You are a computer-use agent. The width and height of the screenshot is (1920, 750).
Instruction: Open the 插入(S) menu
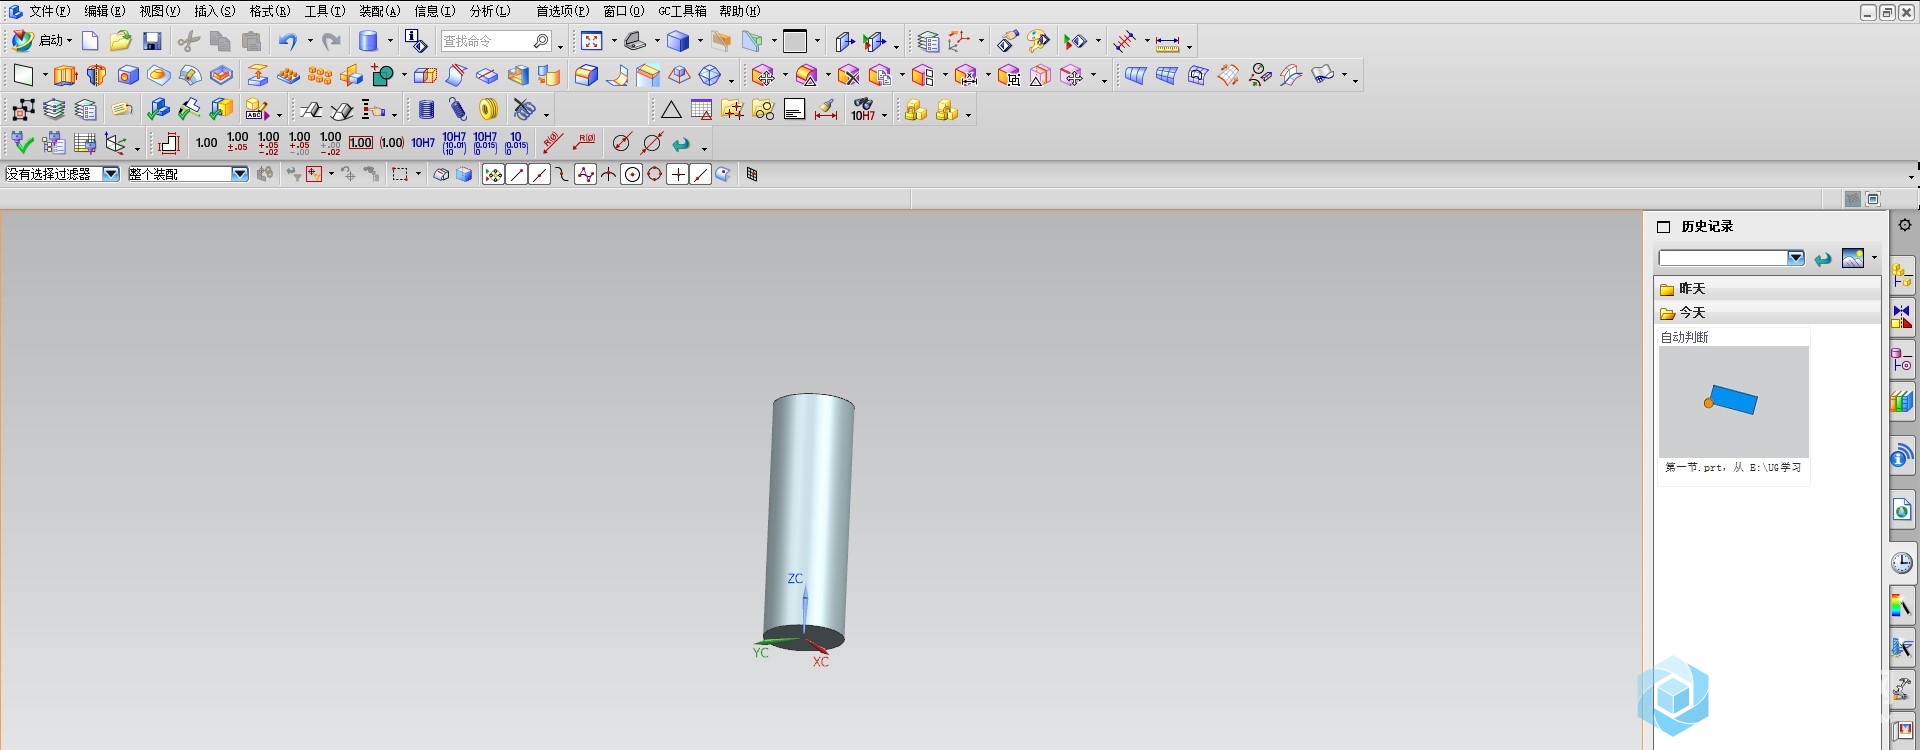(x=214, y=11)
